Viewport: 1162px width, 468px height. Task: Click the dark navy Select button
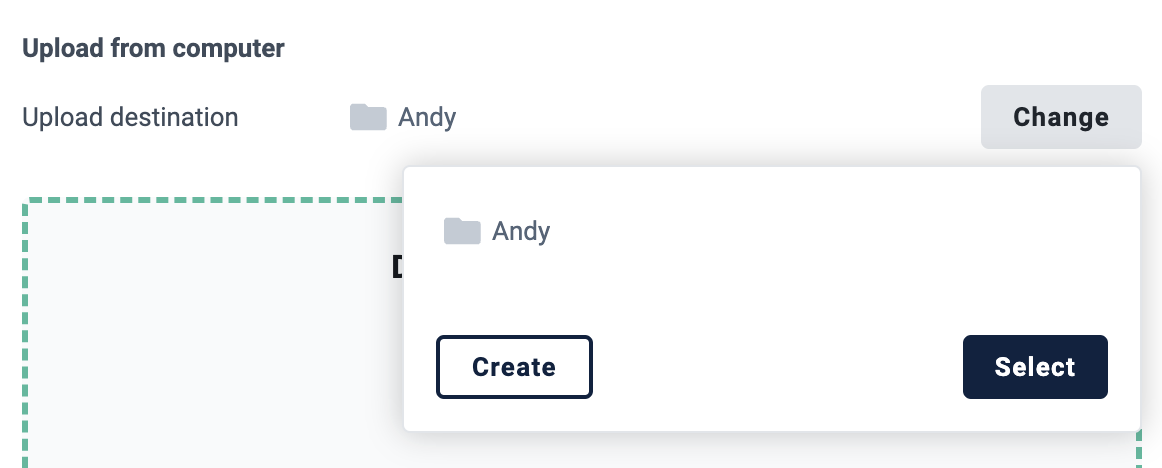pos(1035,367)
